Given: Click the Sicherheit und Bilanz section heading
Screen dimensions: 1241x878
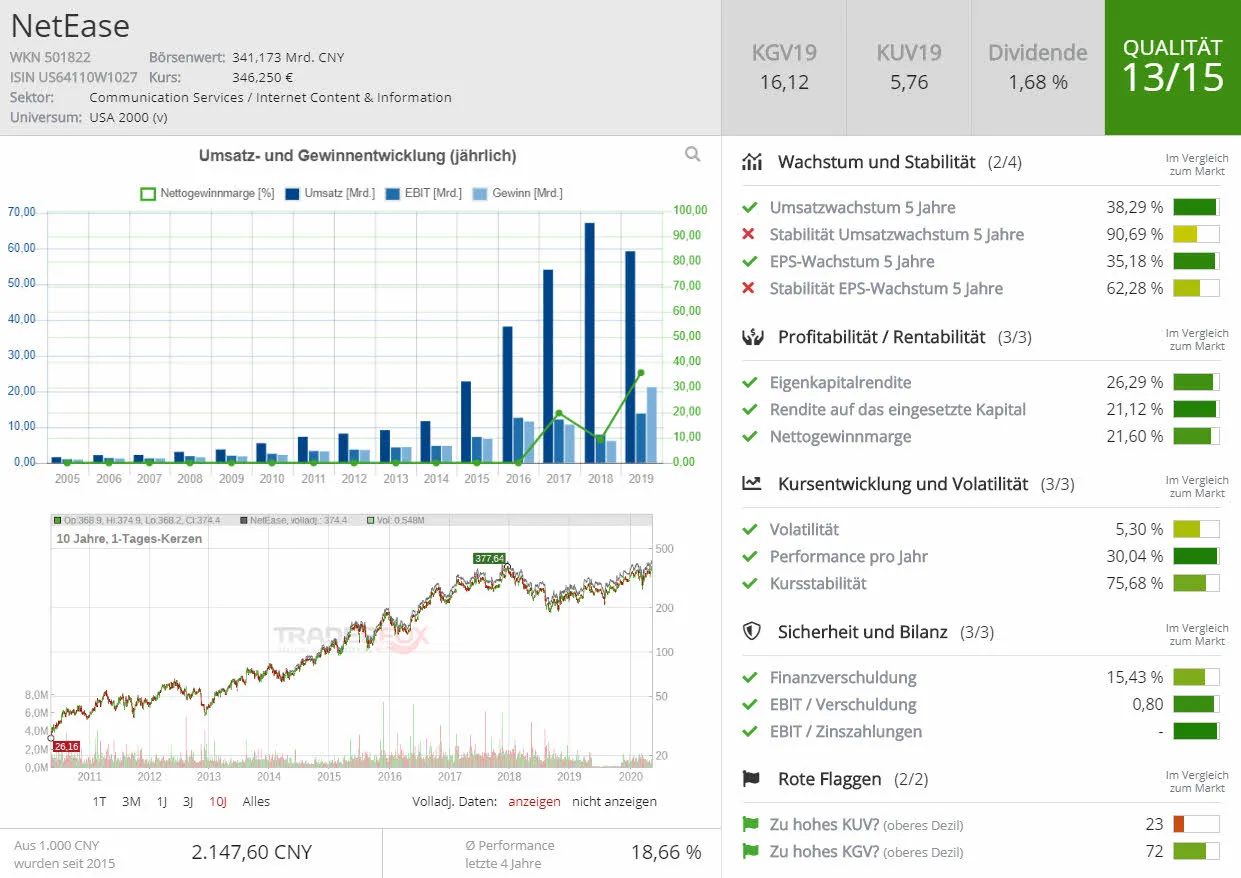Looking at the screenshot, I should click(863, 632).
